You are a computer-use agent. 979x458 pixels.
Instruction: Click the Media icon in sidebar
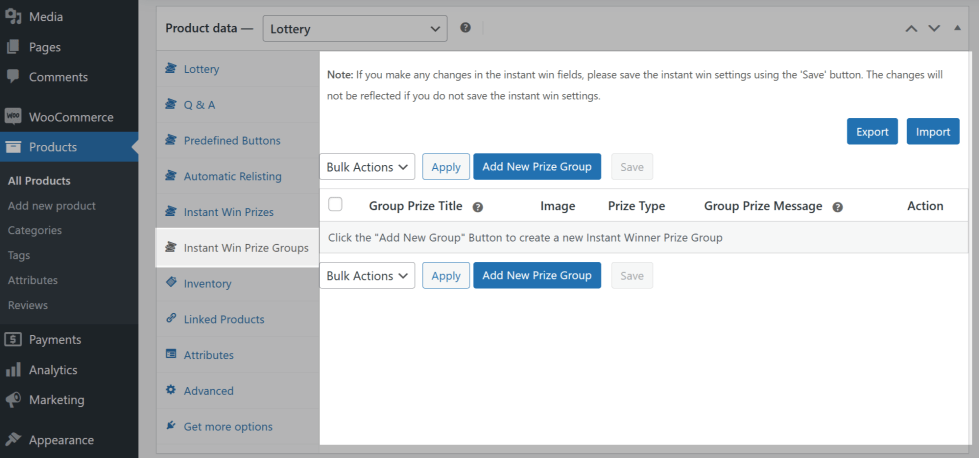tap(13, 17)
